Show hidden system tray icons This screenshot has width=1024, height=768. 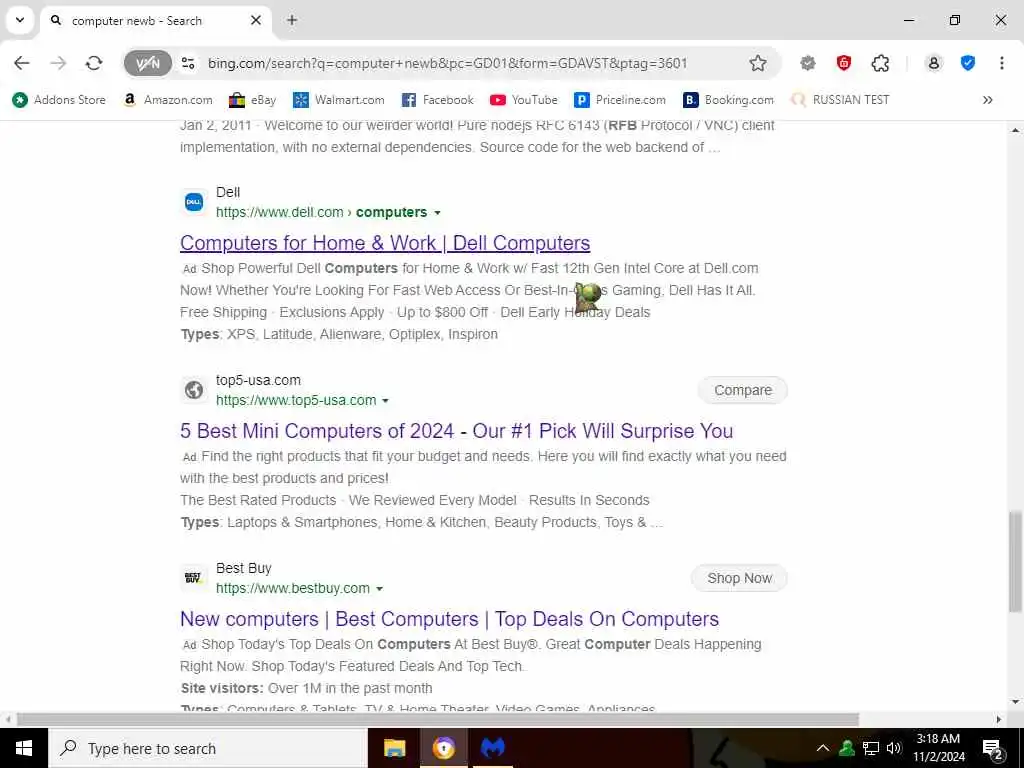[x=823, y=748]
